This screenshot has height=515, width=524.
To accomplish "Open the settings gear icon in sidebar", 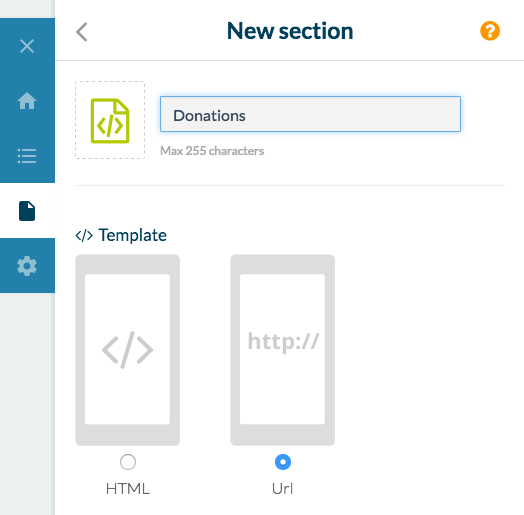I will [27, 266].
